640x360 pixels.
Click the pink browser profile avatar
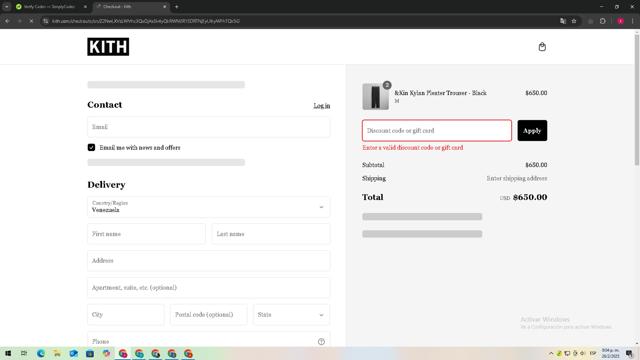coord(620,21)
